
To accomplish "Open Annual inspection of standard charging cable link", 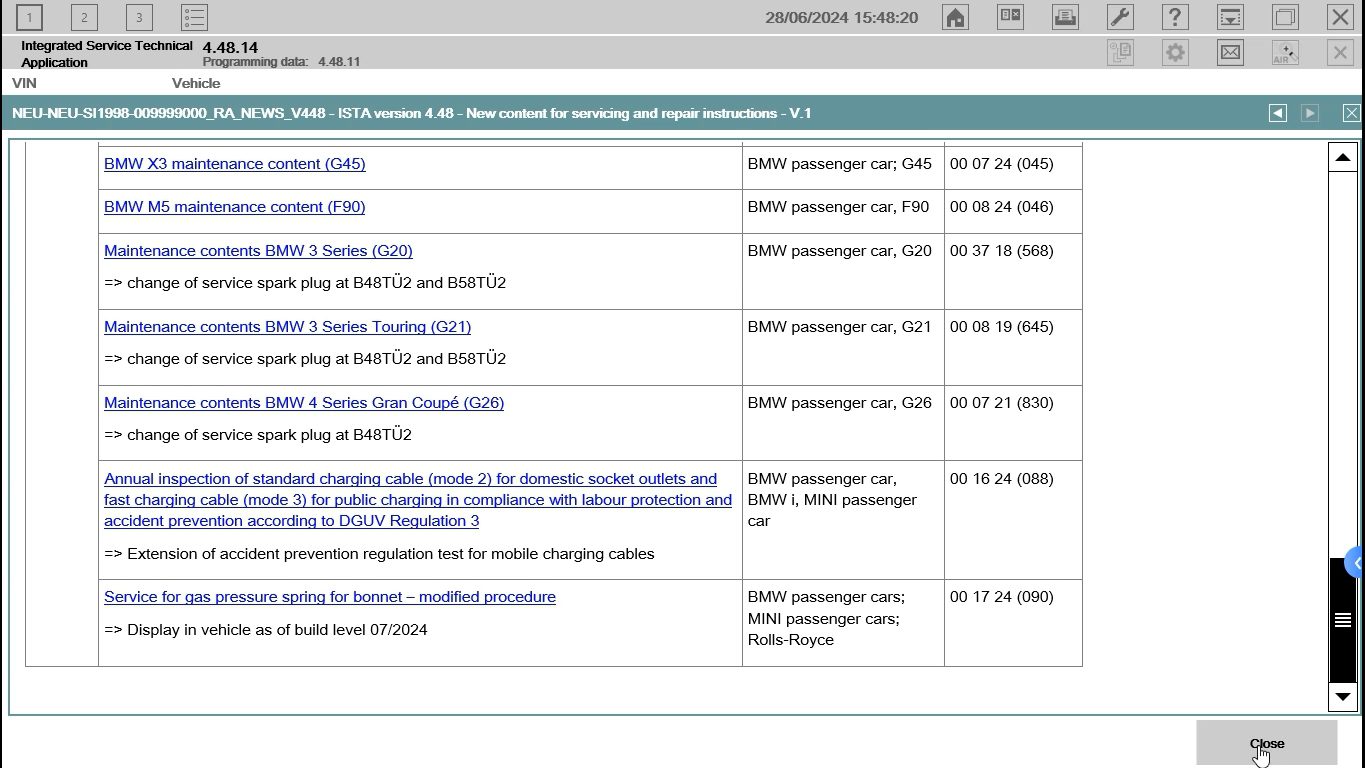I will coord(418,500).
